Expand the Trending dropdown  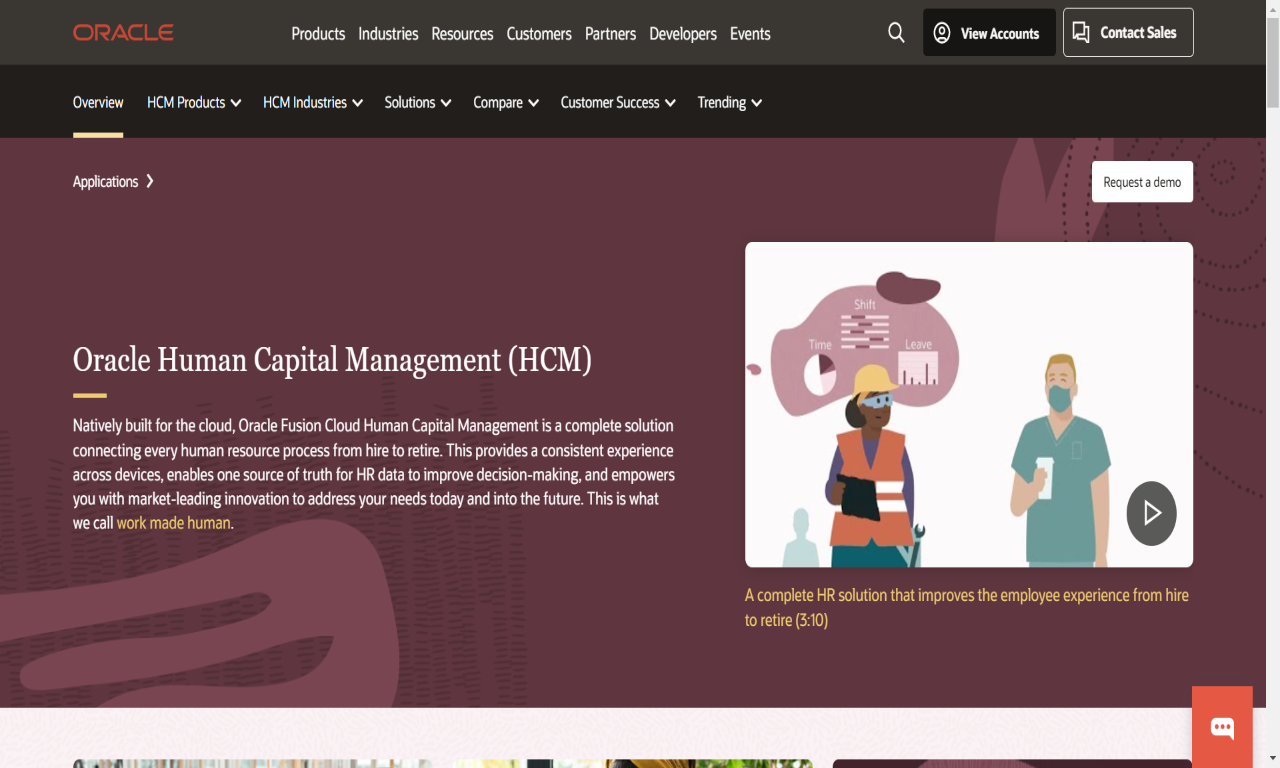[730, 102]
